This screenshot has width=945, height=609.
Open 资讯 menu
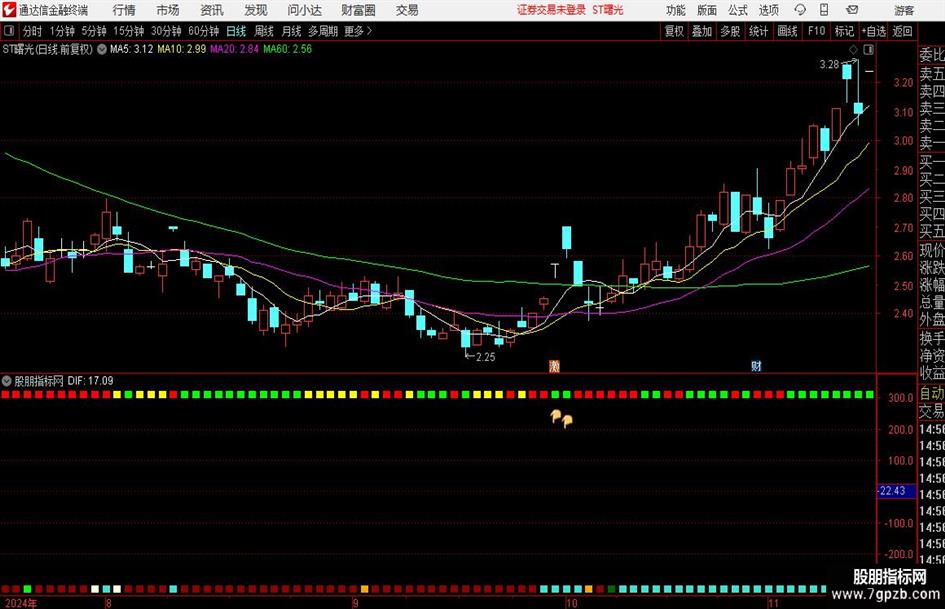pos(212,10)
